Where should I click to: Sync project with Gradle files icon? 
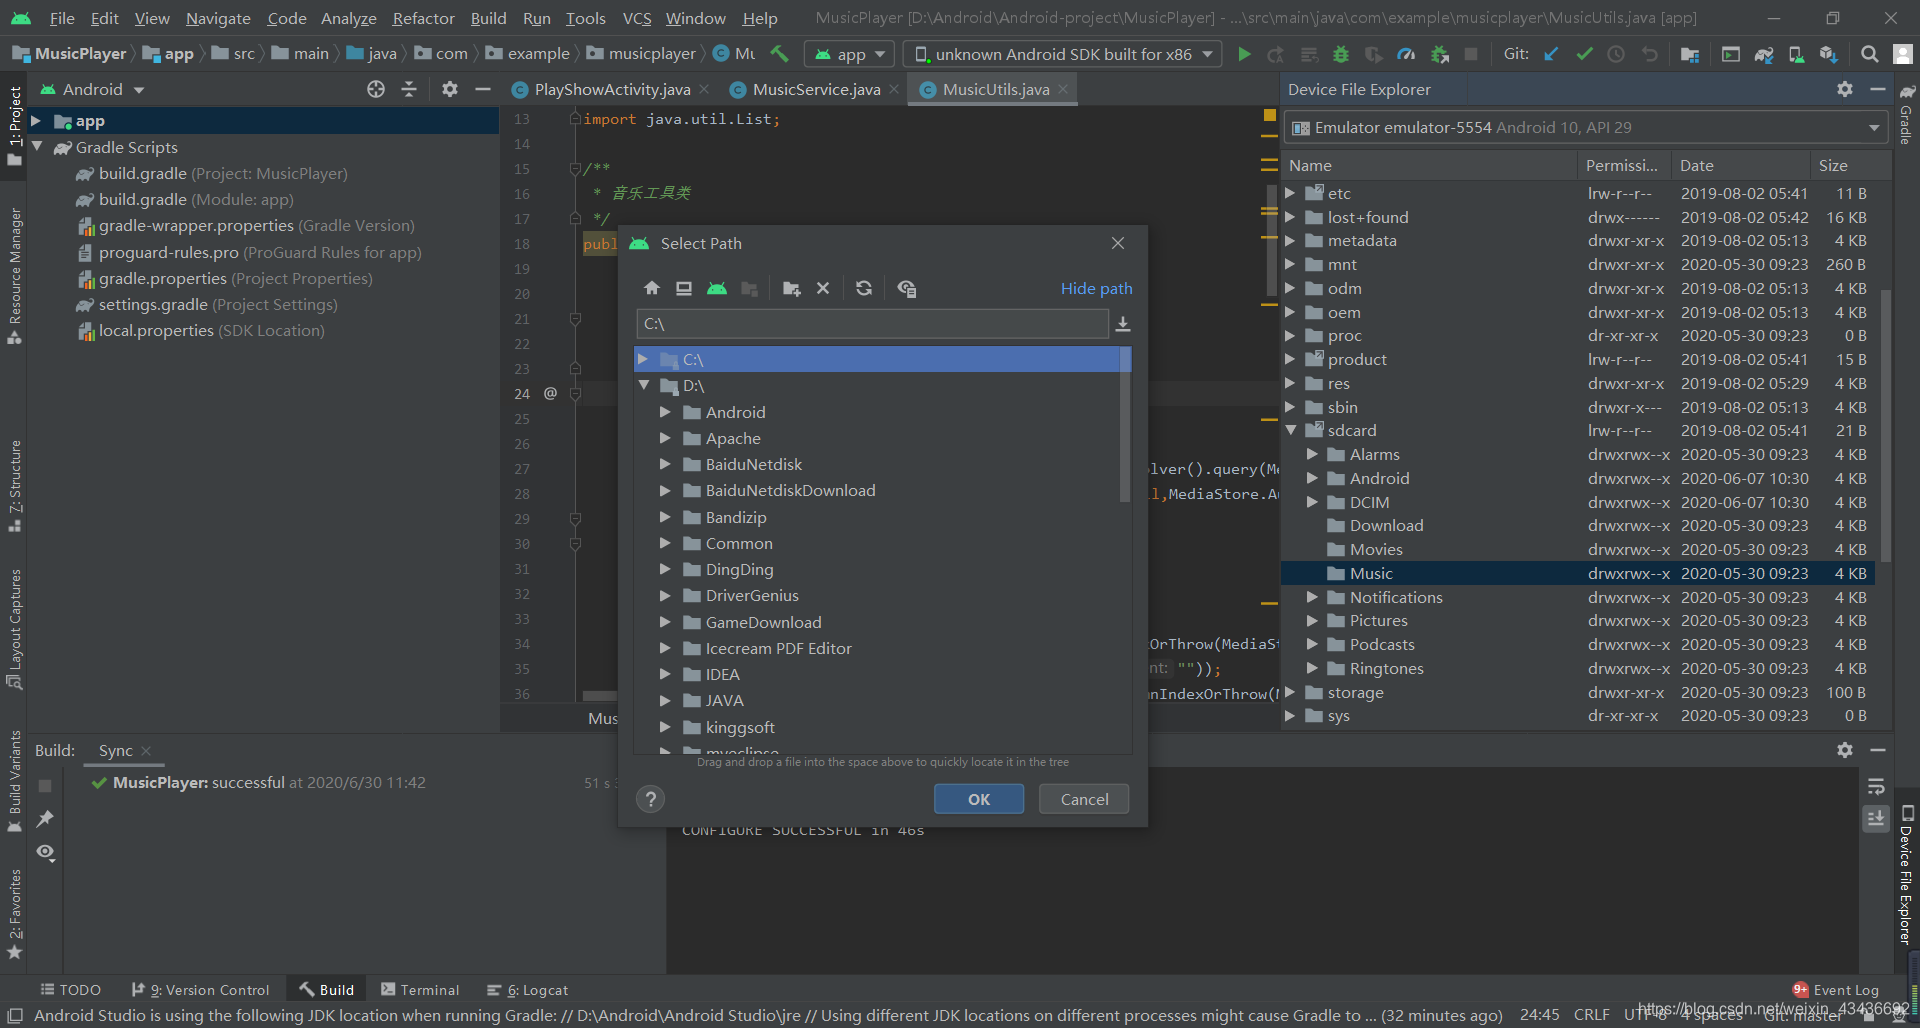tap(1764, 54)
